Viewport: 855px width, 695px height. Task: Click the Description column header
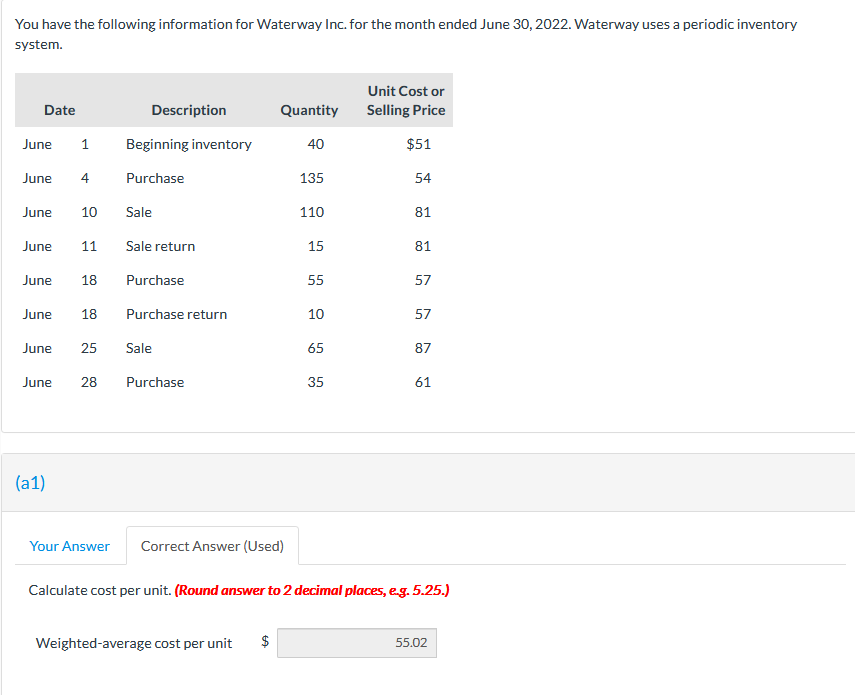point(189,110)
